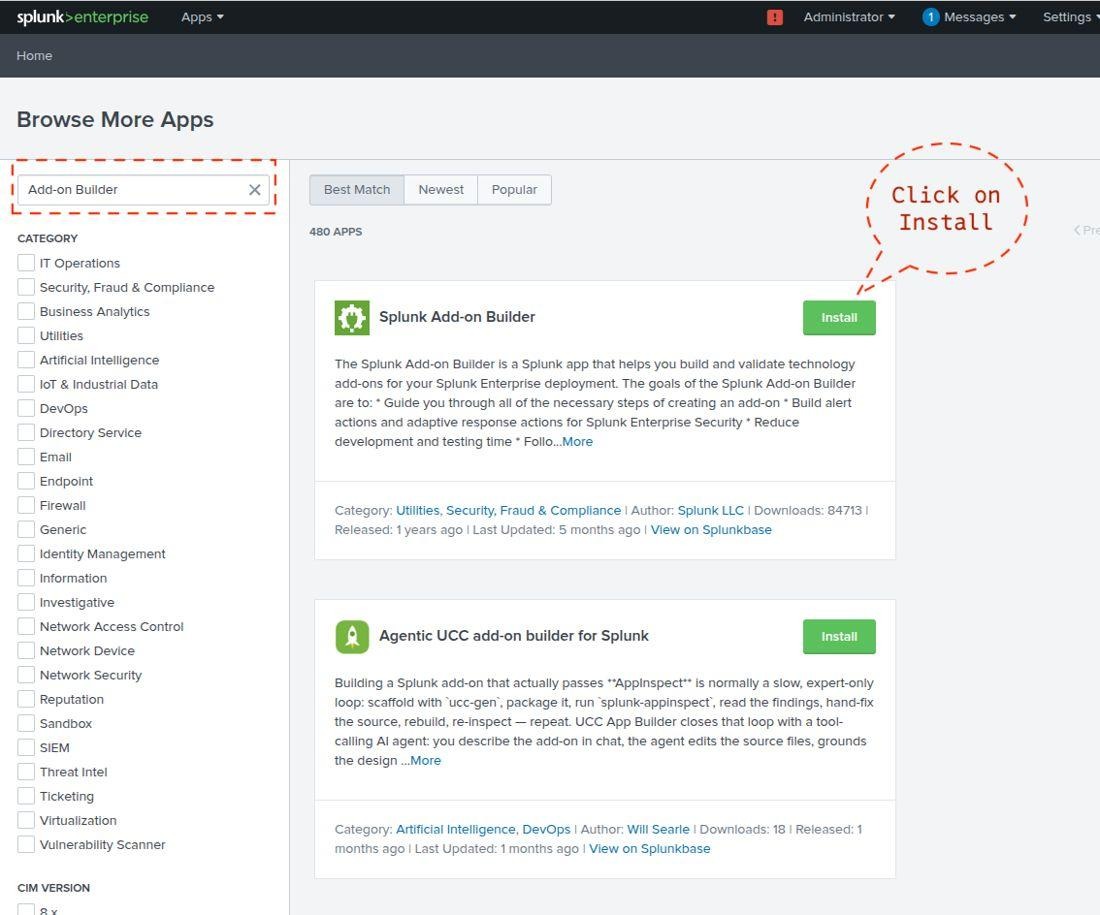Select the Newest sort tab

coord(441,189)
